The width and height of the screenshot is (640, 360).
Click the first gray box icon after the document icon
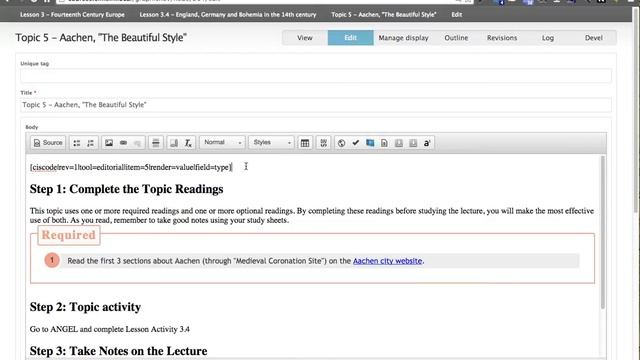click(399, 143)
